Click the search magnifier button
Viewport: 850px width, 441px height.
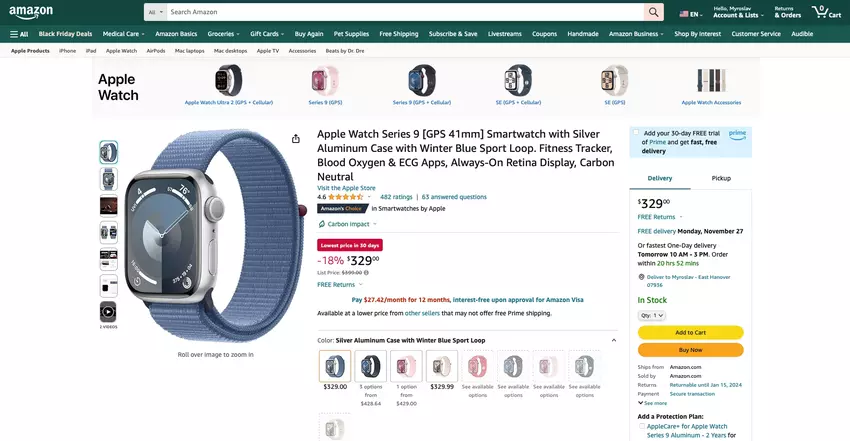(654, 12)
